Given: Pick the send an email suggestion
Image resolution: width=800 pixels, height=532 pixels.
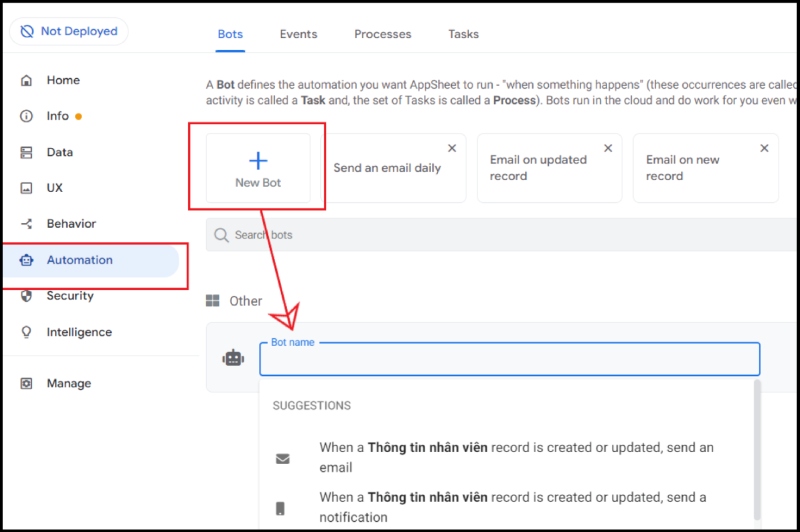Looking at the screenshot, I should click(516, 457).
